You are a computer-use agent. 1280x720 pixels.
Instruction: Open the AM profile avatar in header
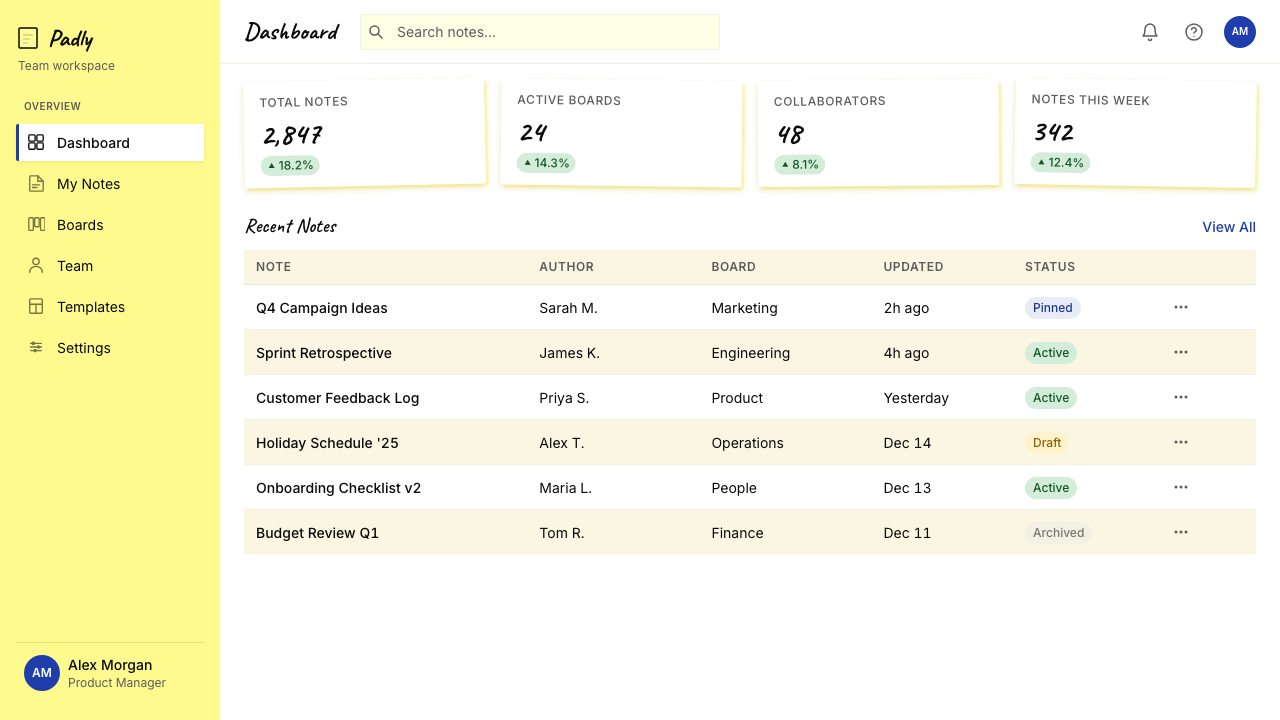pos(1240,32)
